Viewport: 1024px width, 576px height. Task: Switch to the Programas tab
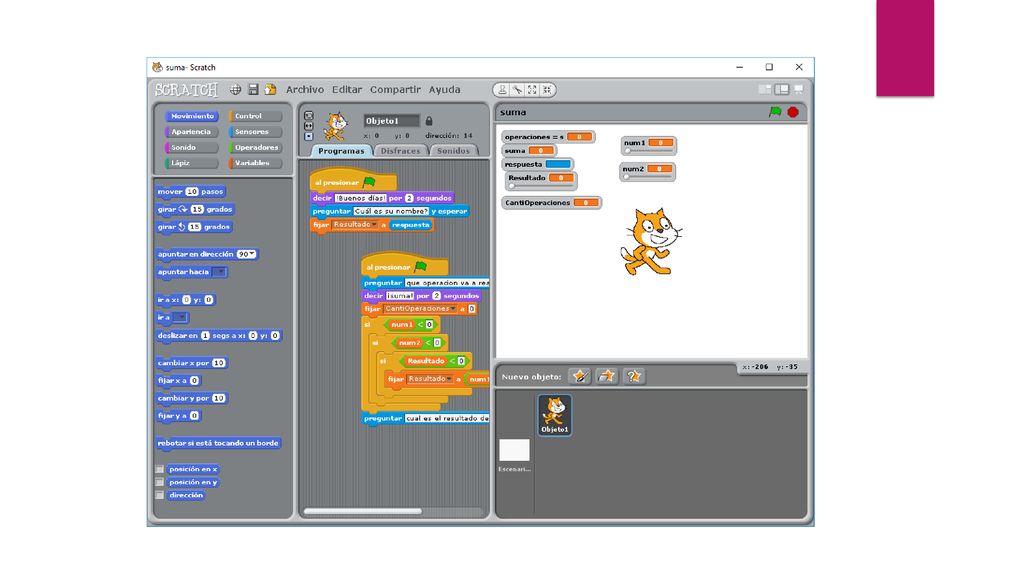click(x=342, y=151)
